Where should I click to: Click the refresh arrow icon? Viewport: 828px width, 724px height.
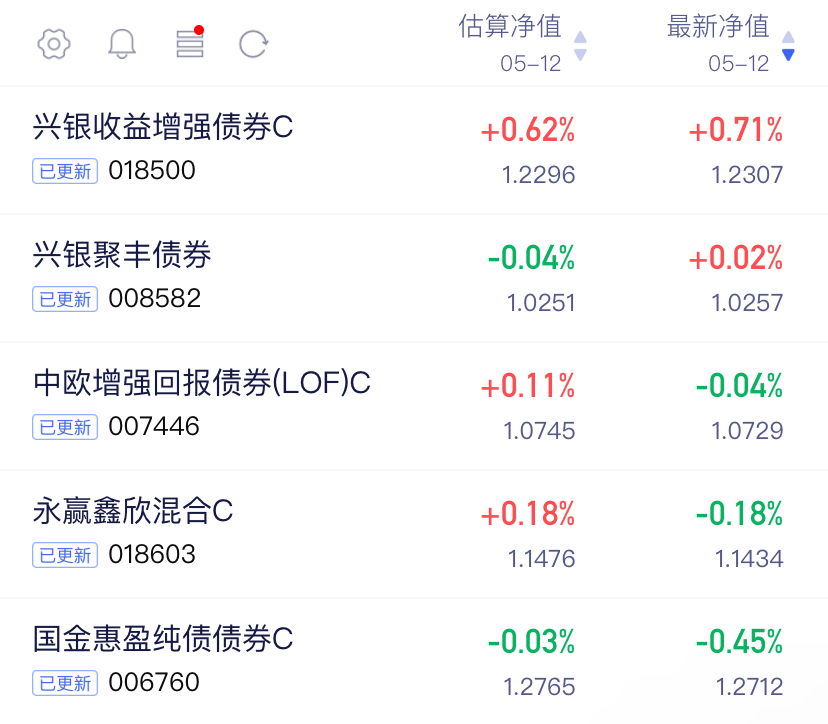253,44
